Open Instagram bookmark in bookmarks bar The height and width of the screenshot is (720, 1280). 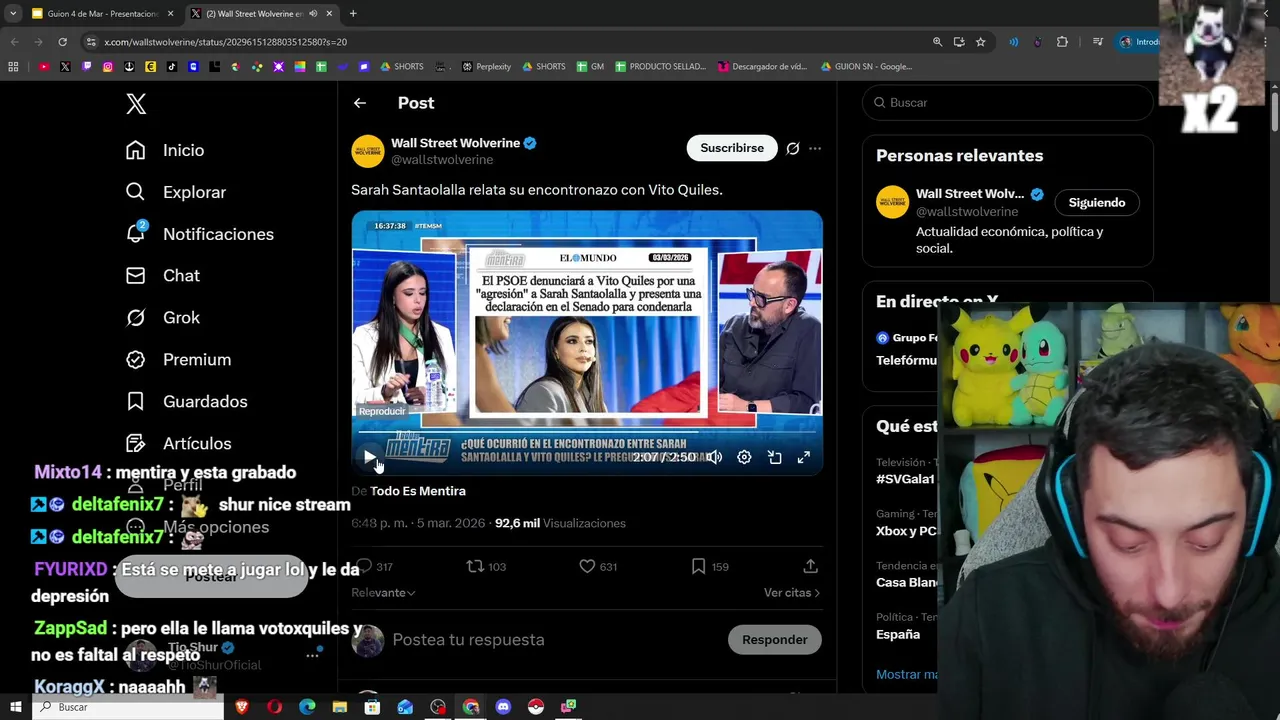pos(108,67)
